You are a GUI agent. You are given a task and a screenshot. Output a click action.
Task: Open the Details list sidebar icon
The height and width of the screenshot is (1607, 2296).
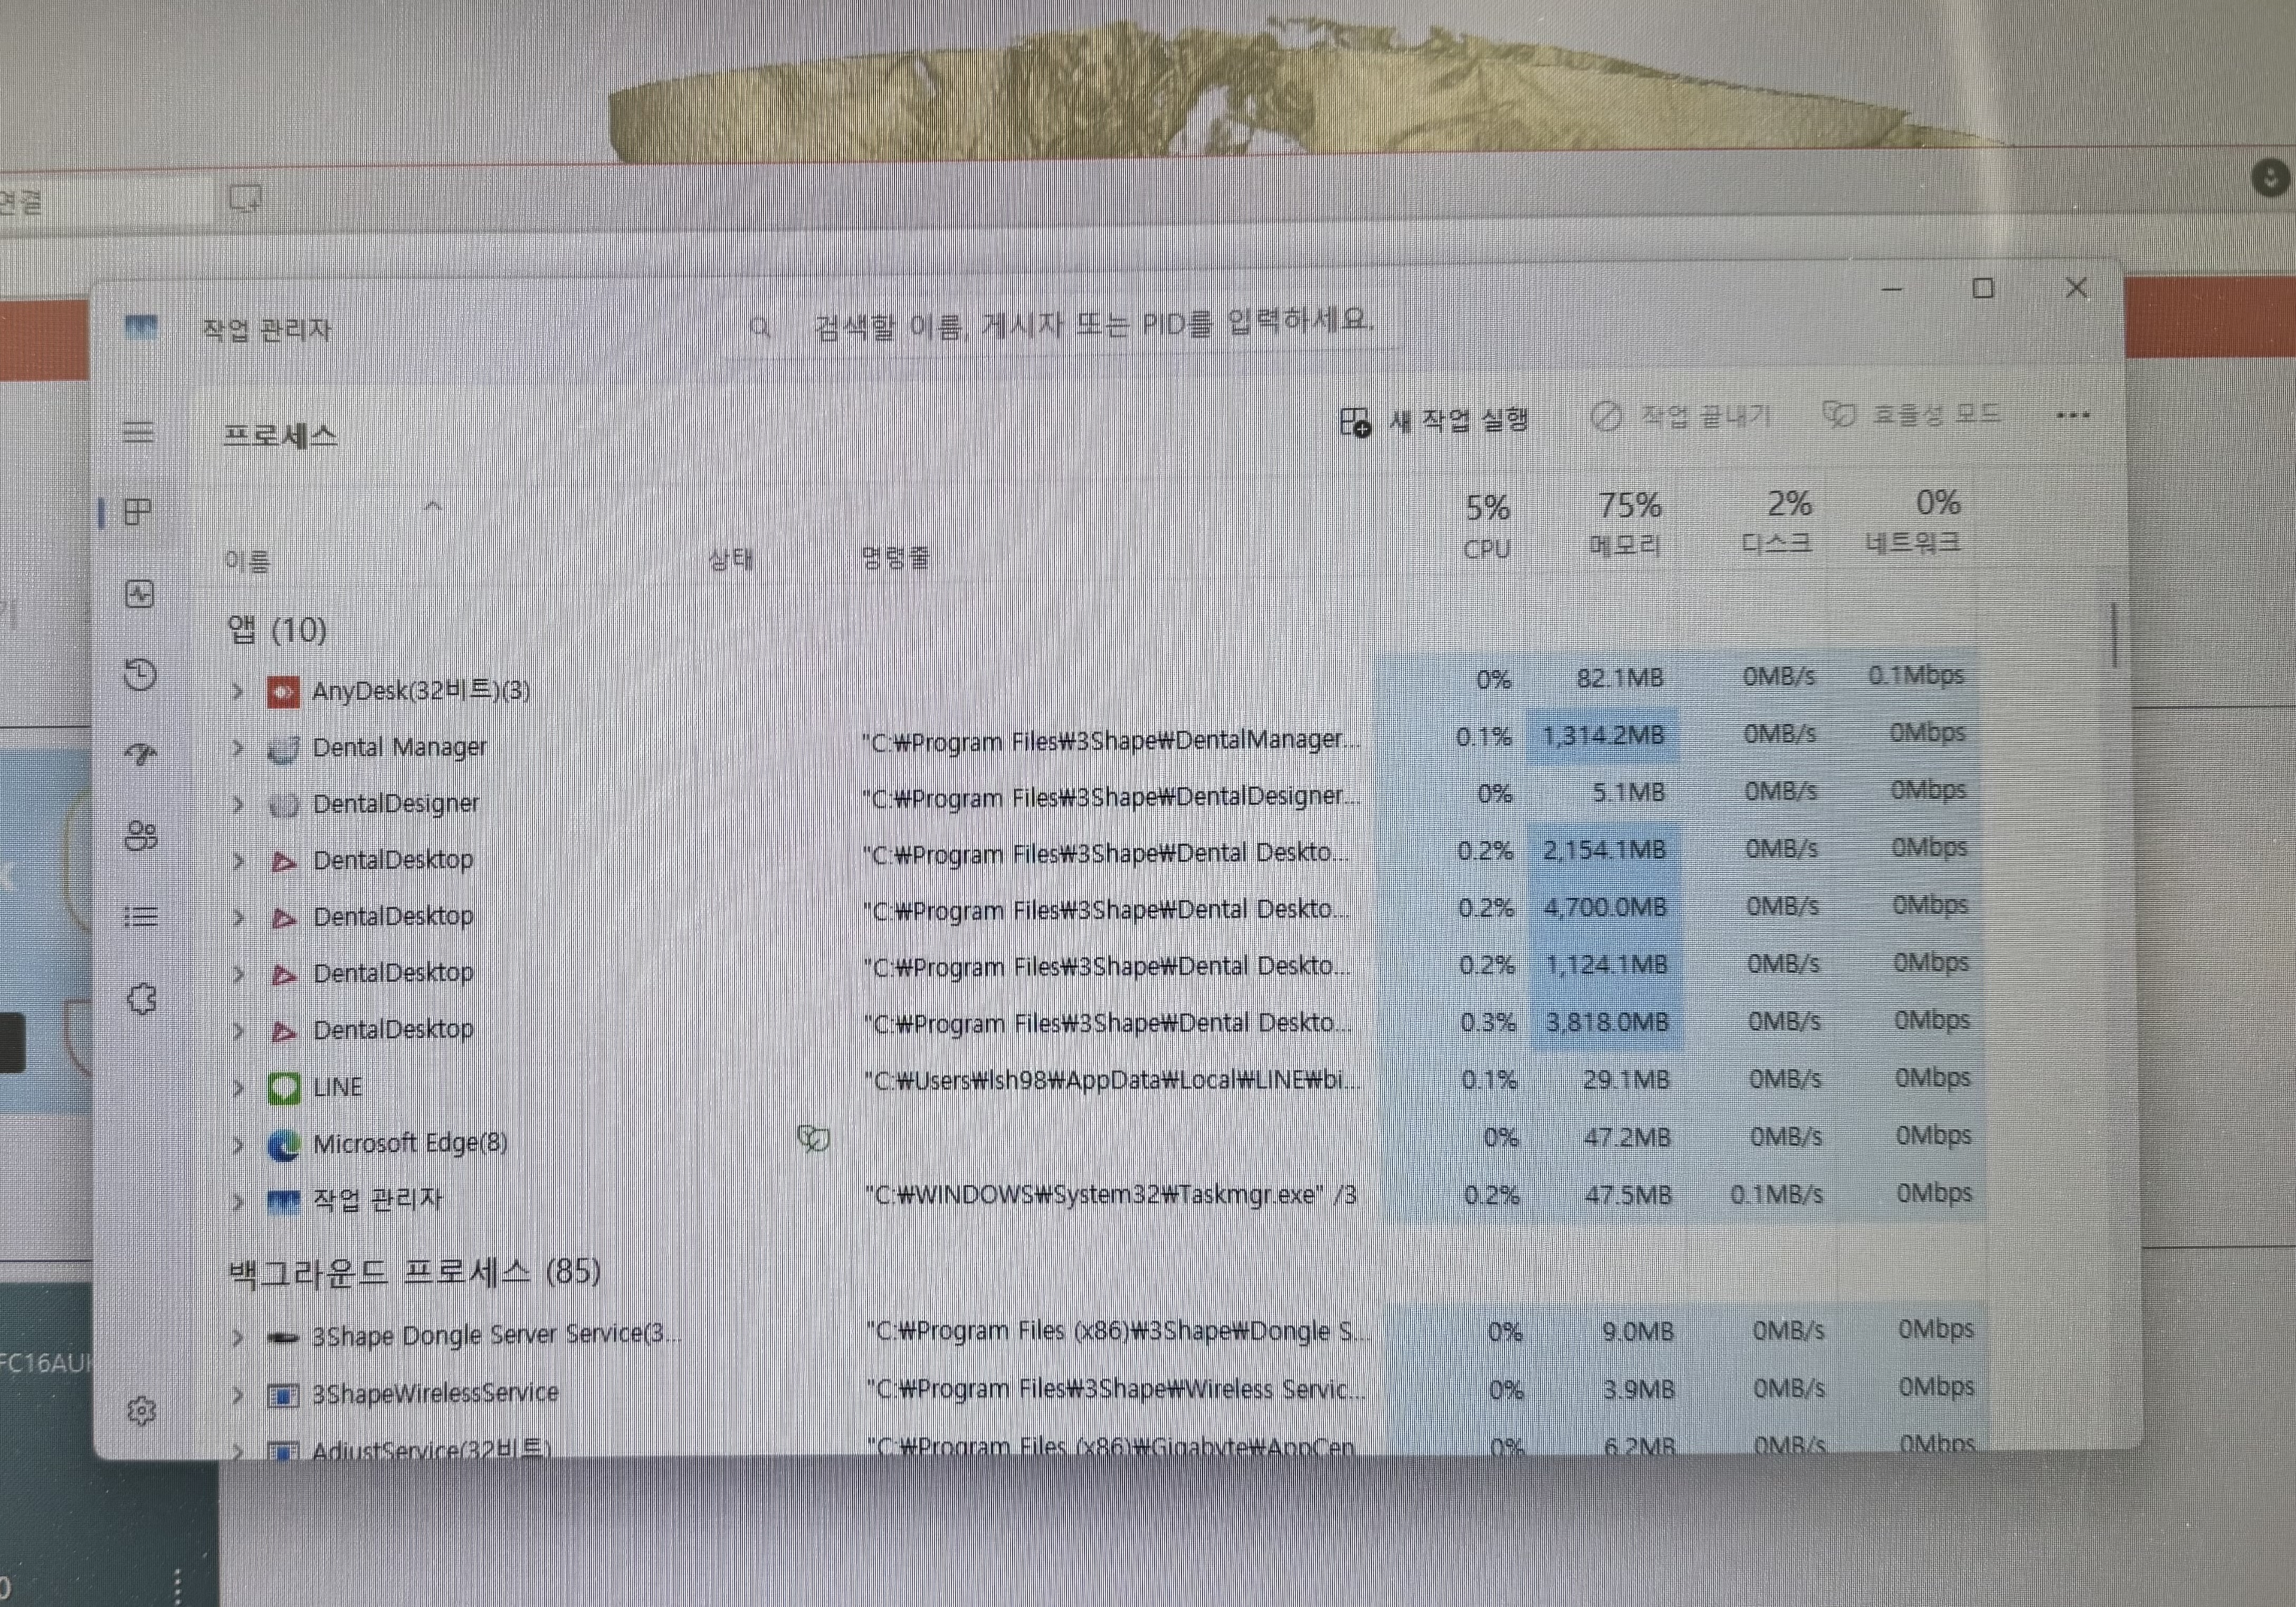pyautogui.click(x=141, y=916)
